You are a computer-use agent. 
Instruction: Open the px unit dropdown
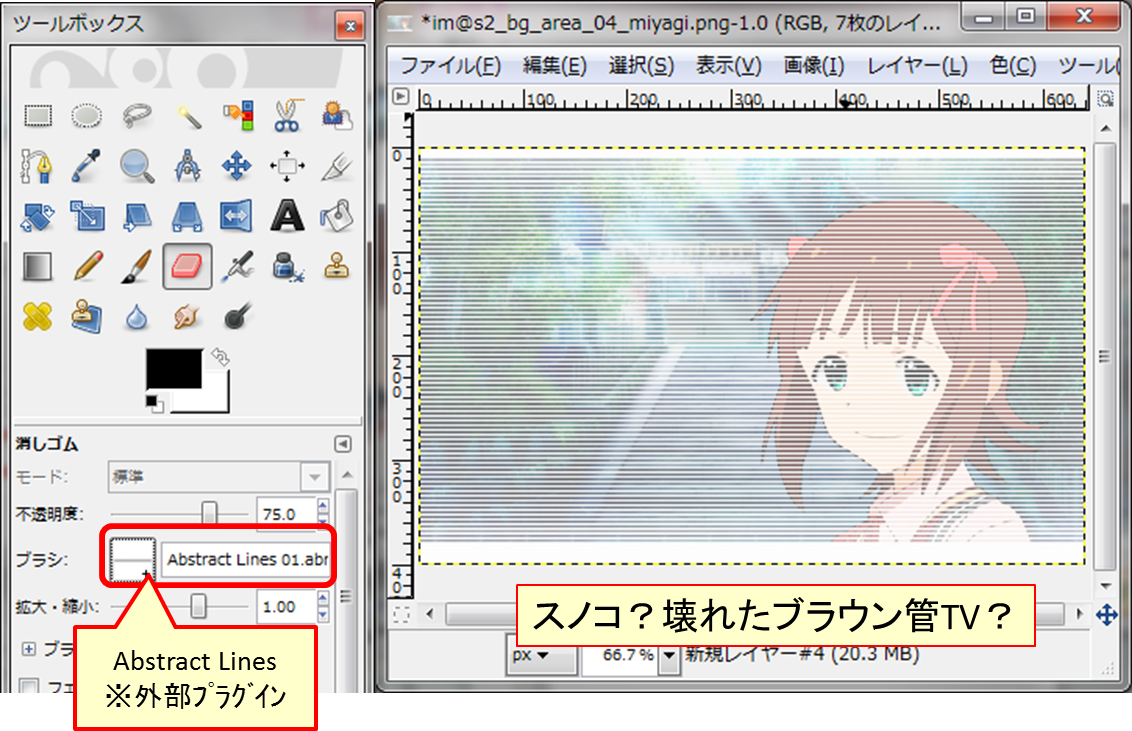pos(541,656)
